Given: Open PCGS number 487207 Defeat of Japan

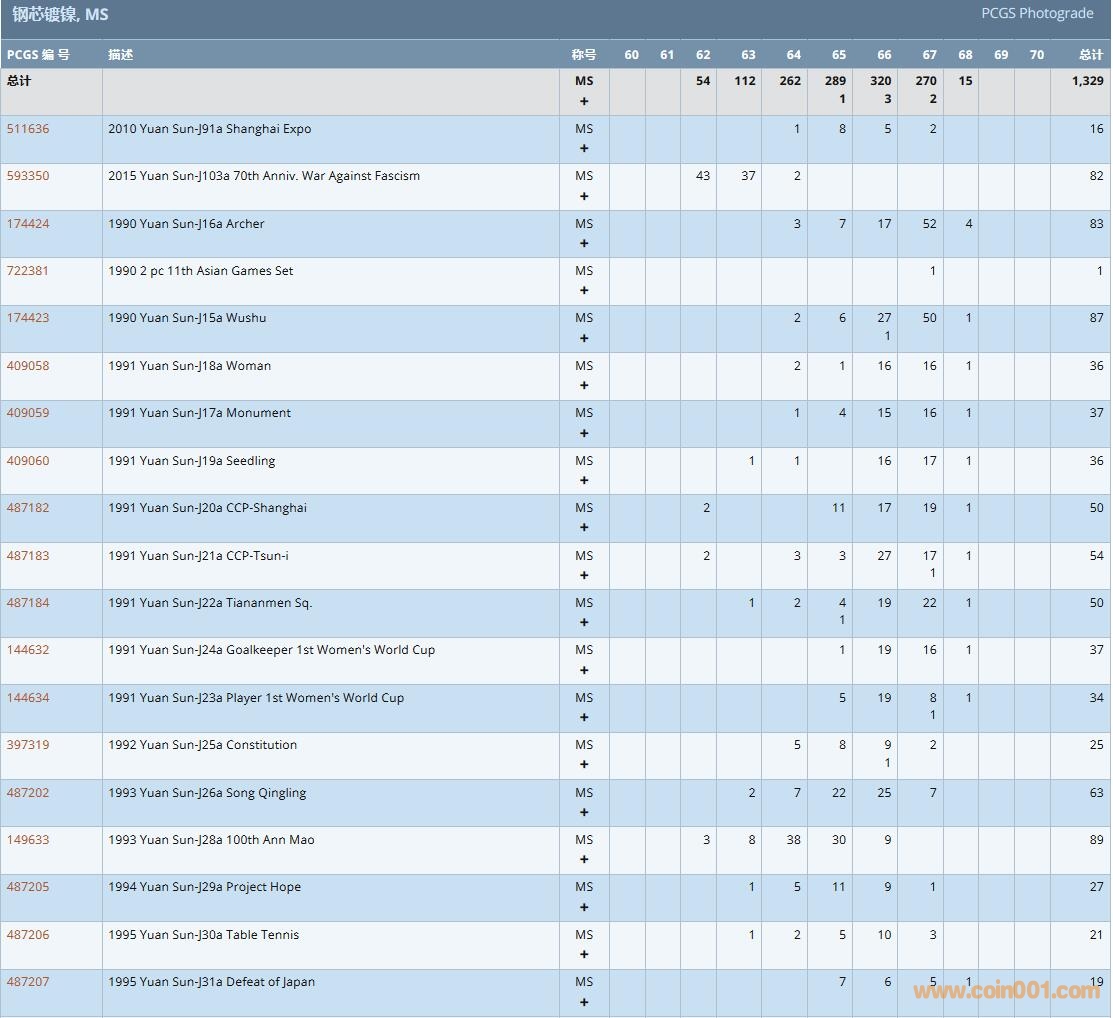Looking at the screenshot, I should pos(28,982).
